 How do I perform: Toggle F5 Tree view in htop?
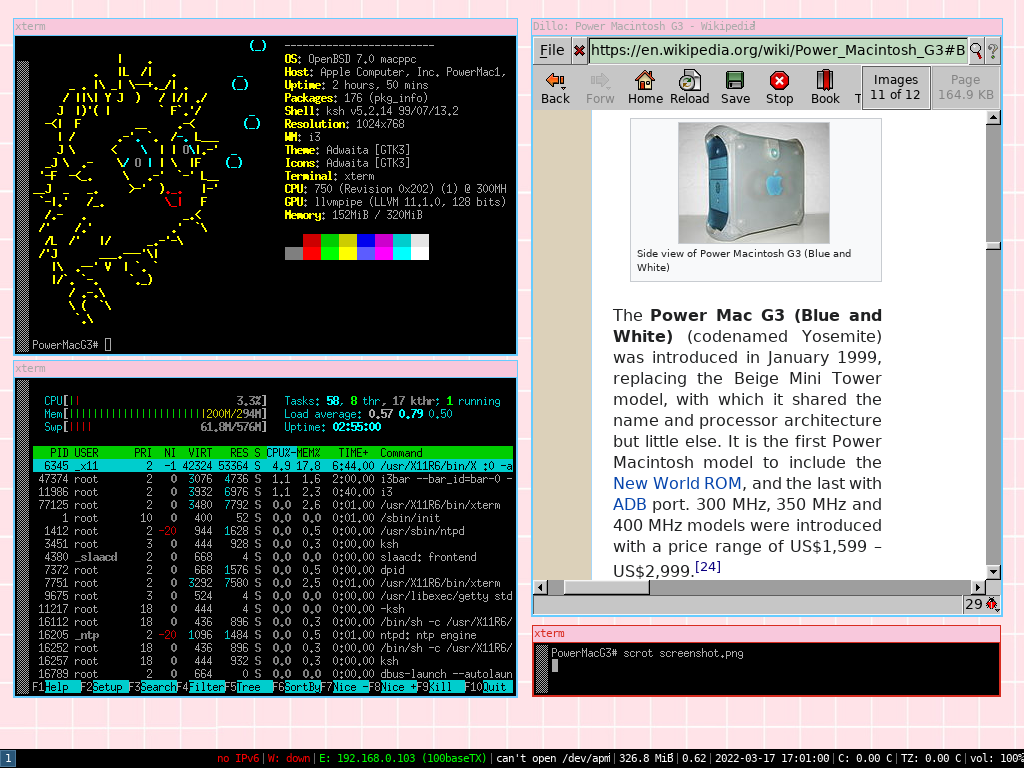point(249,687)
